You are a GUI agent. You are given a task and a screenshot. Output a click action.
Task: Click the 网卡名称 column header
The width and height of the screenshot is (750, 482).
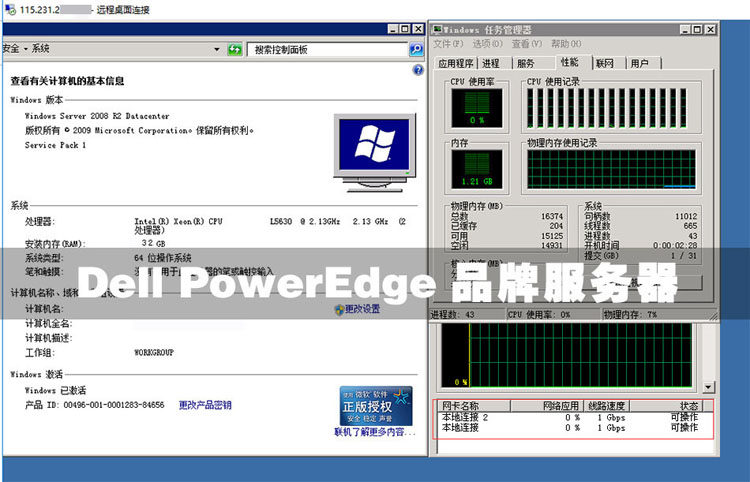474,406
